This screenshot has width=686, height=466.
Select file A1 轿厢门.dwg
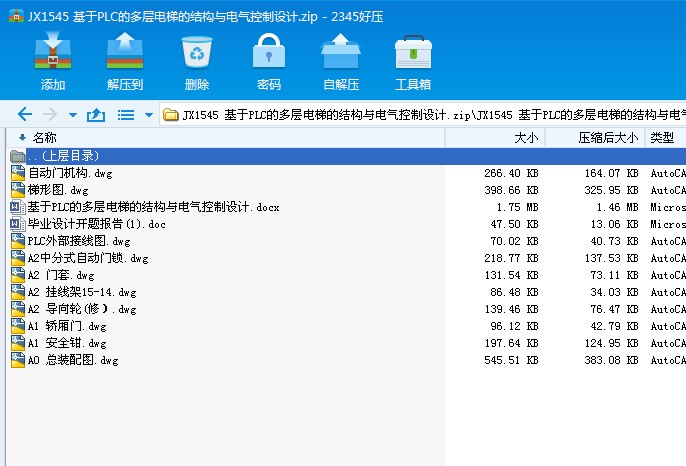tap(67, 326)
